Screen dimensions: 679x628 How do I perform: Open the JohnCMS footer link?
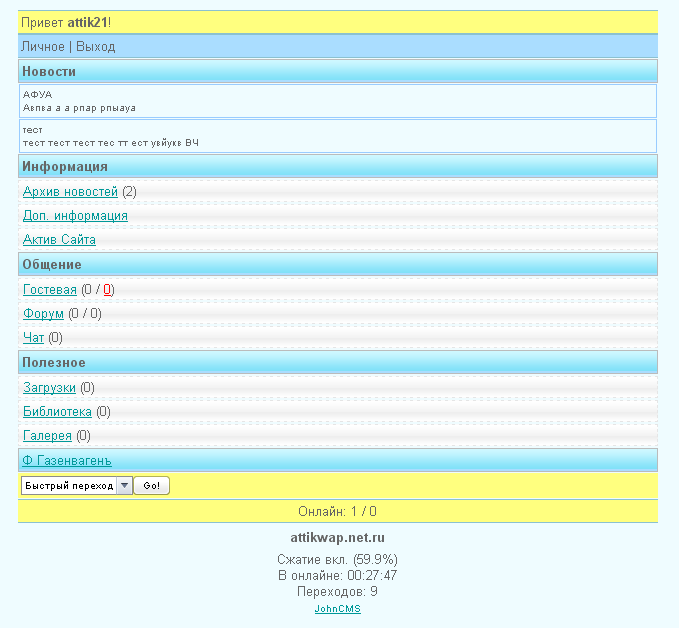[337, 609]
